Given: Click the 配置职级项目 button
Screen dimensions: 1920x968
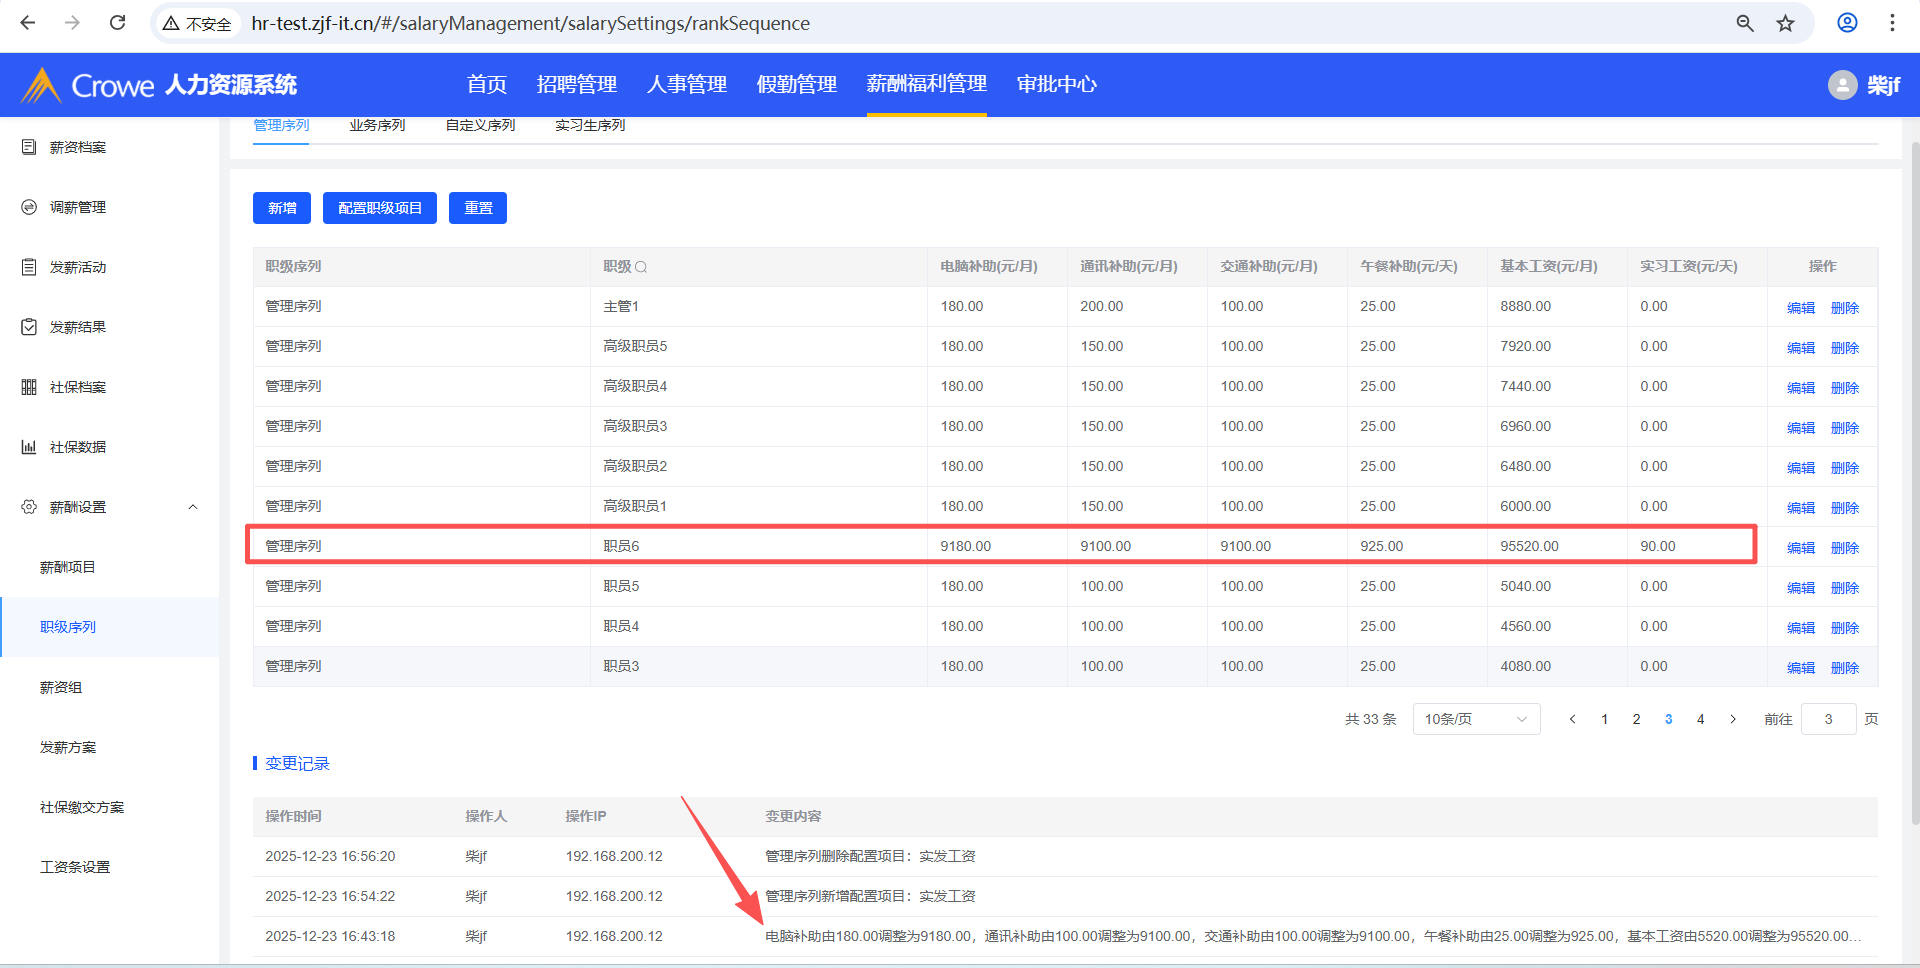Looking at the screenshot, I should [x=380, y=208].
